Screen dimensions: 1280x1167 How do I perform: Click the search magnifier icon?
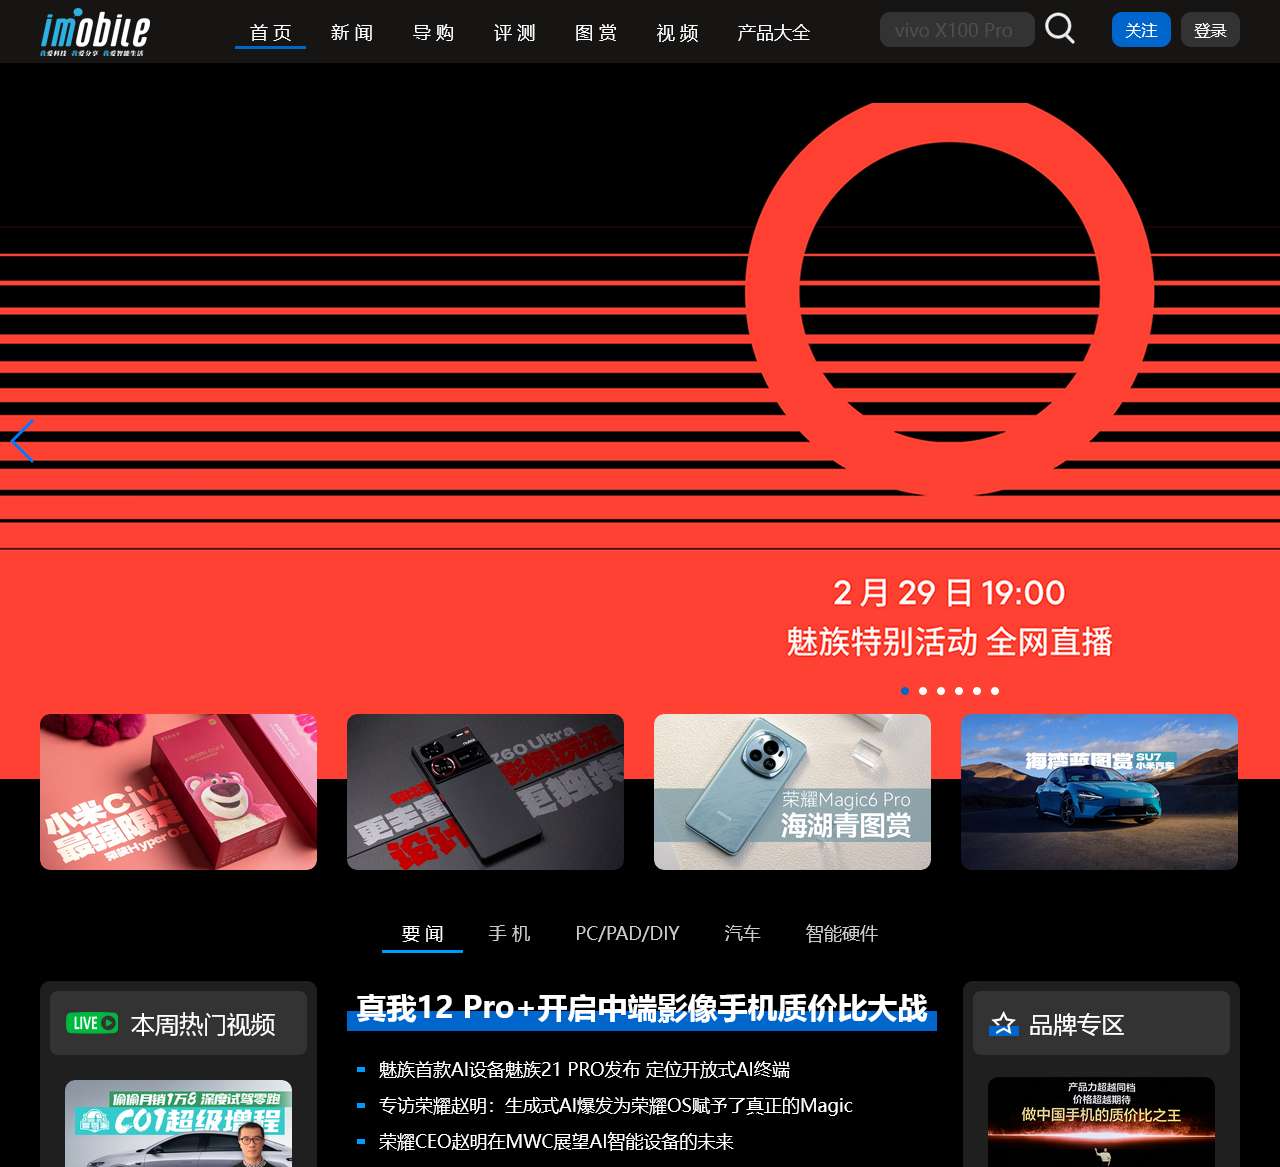point(1060,29)
